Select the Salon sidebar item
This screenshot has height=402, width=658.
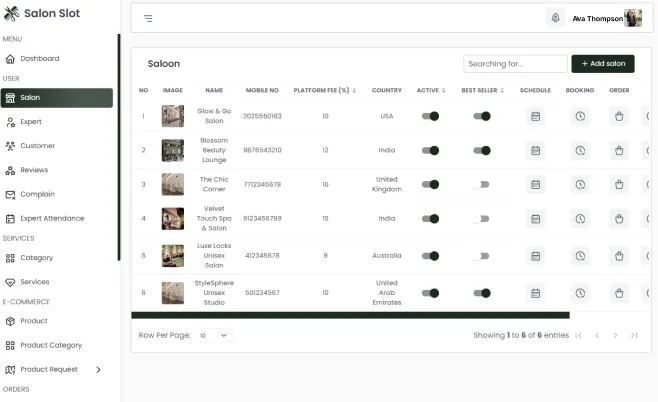click(57, 98)
